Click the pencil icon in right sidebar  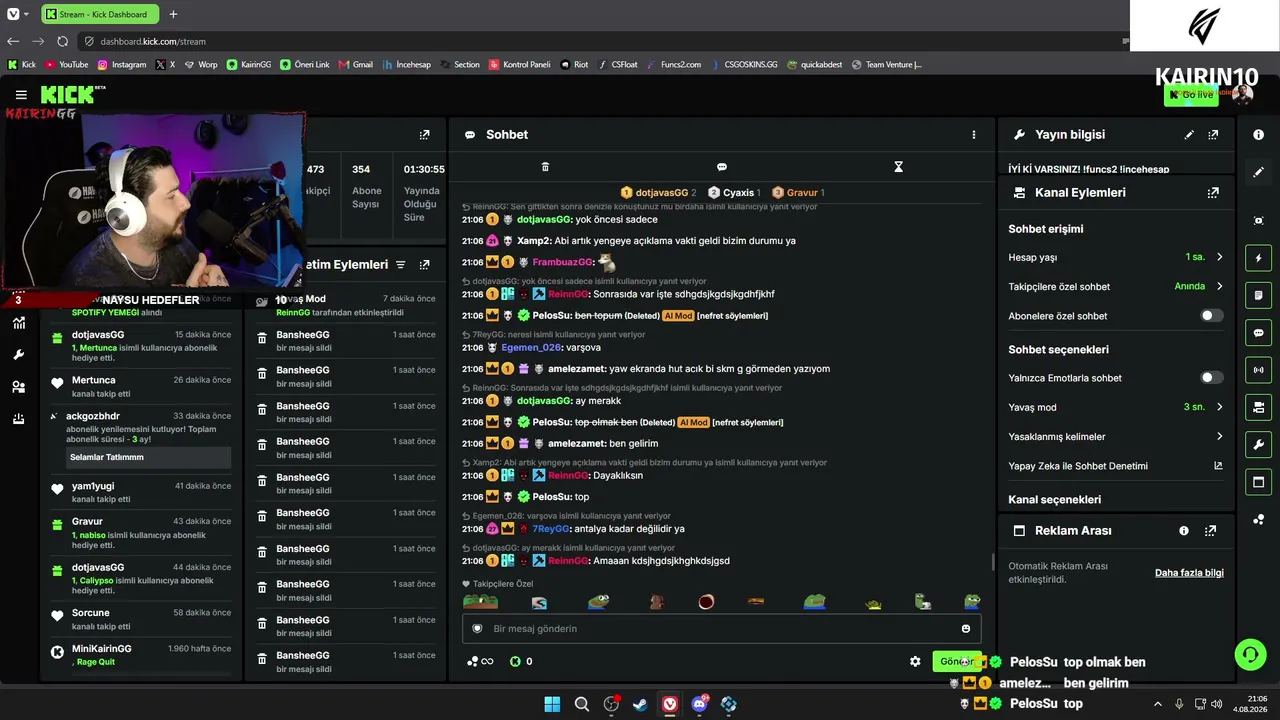[x=1258, y=172]
